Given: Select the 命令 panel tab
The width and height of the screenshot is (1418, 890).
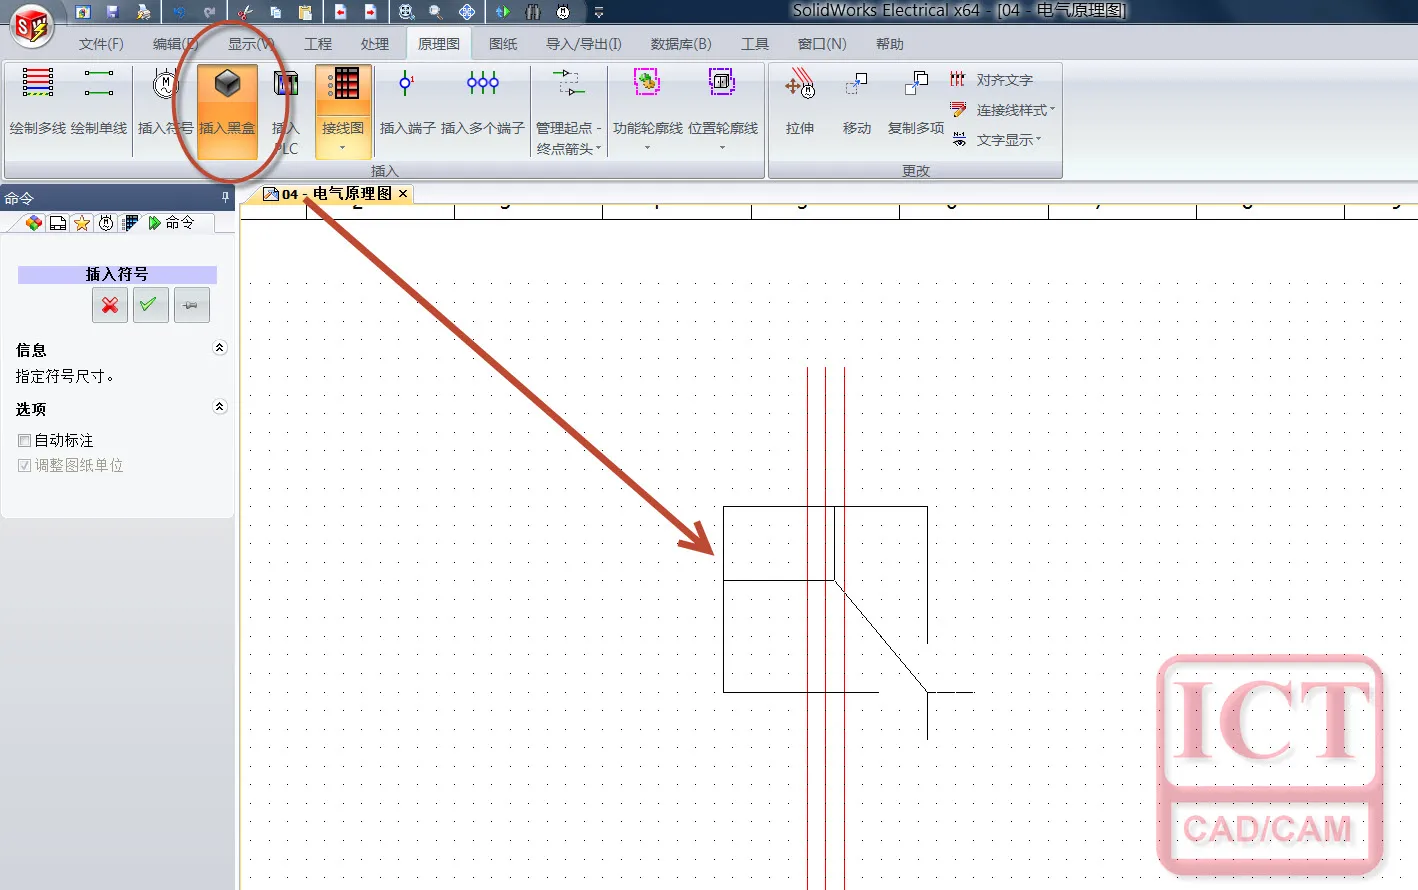Looking at the screenshot, I should coord(171,223).
